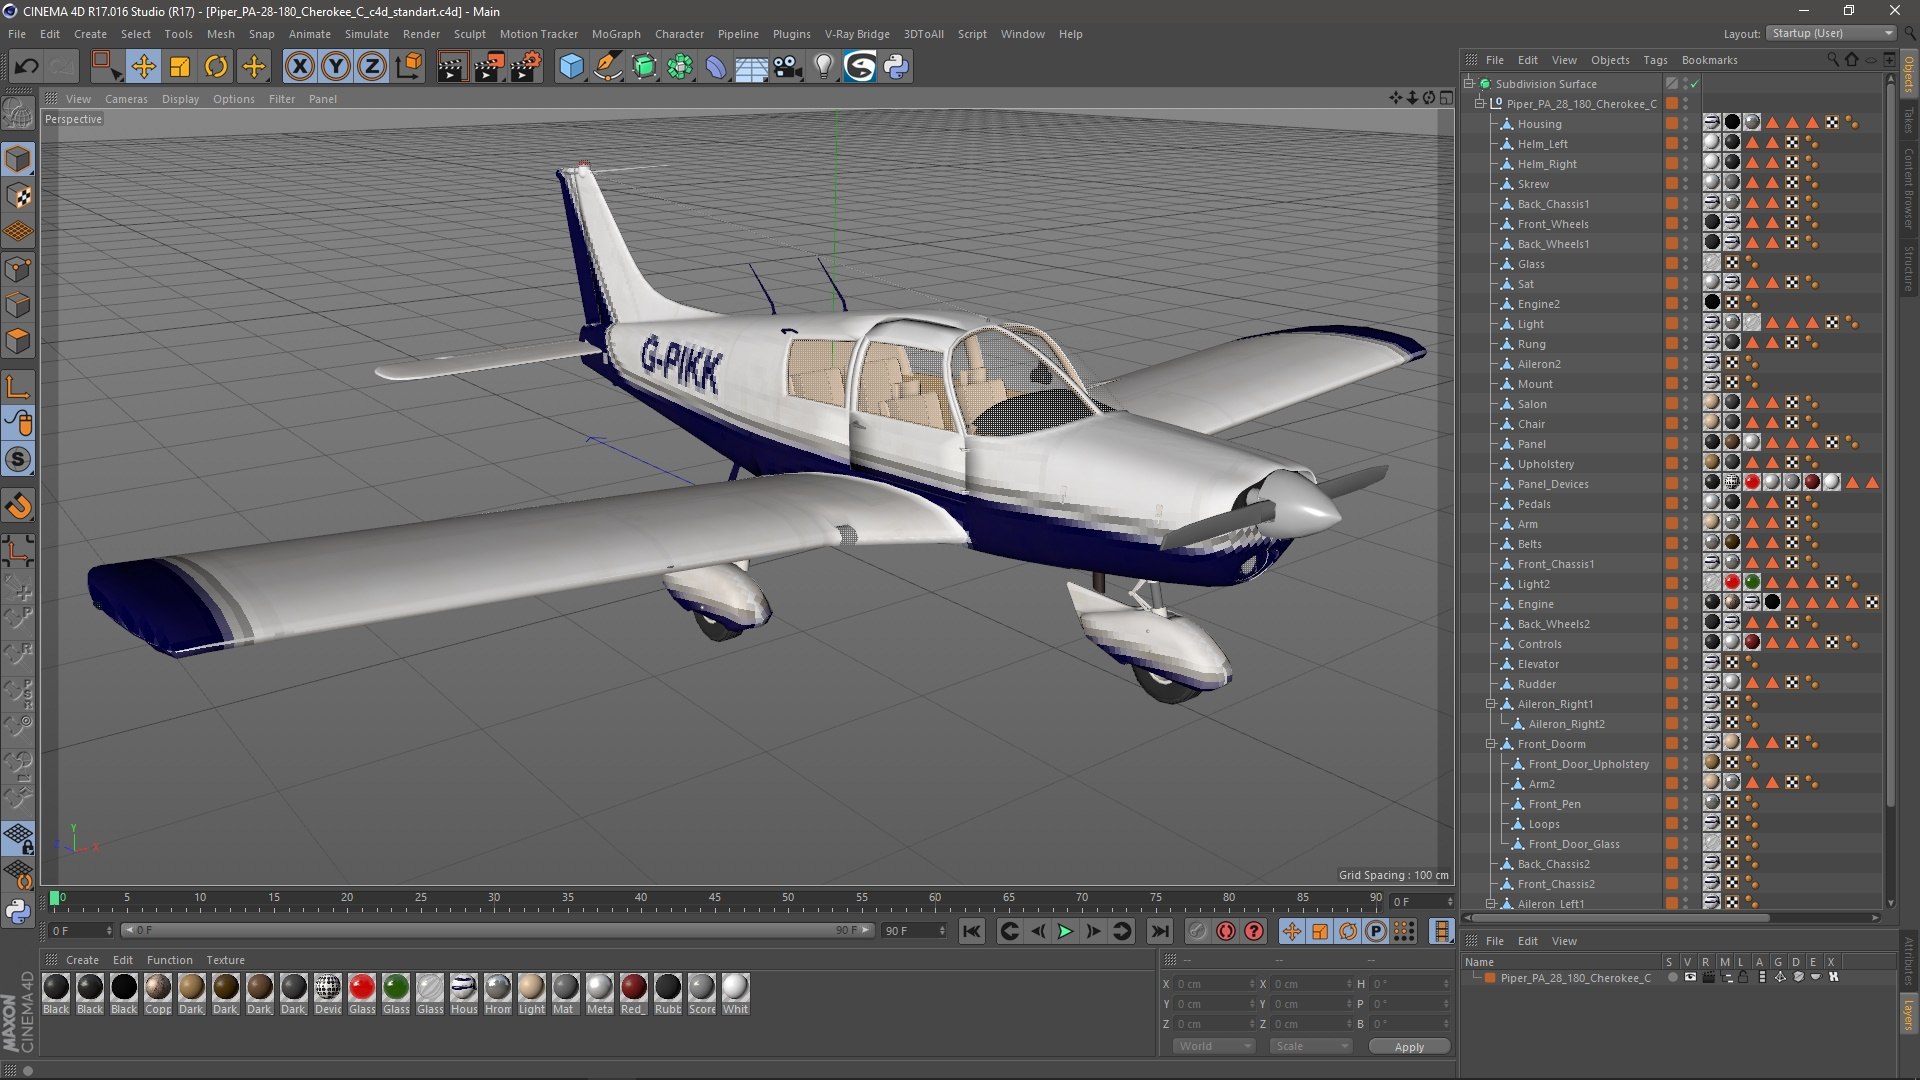Open the MoGraph menu
Screen dimensions: 1920x1080
coord(616,34)
